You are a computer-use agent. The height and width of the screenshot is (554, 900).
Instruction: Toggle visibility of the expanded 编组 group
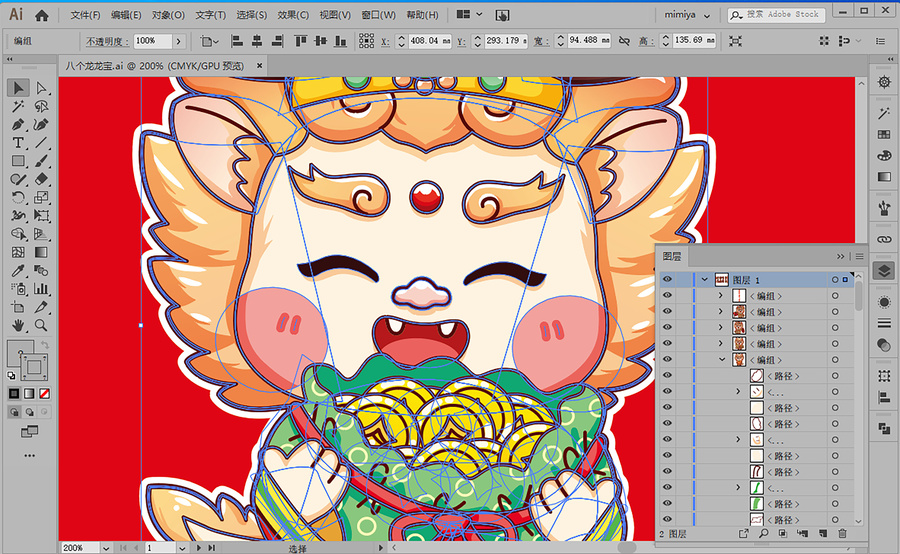pos(667,359)
